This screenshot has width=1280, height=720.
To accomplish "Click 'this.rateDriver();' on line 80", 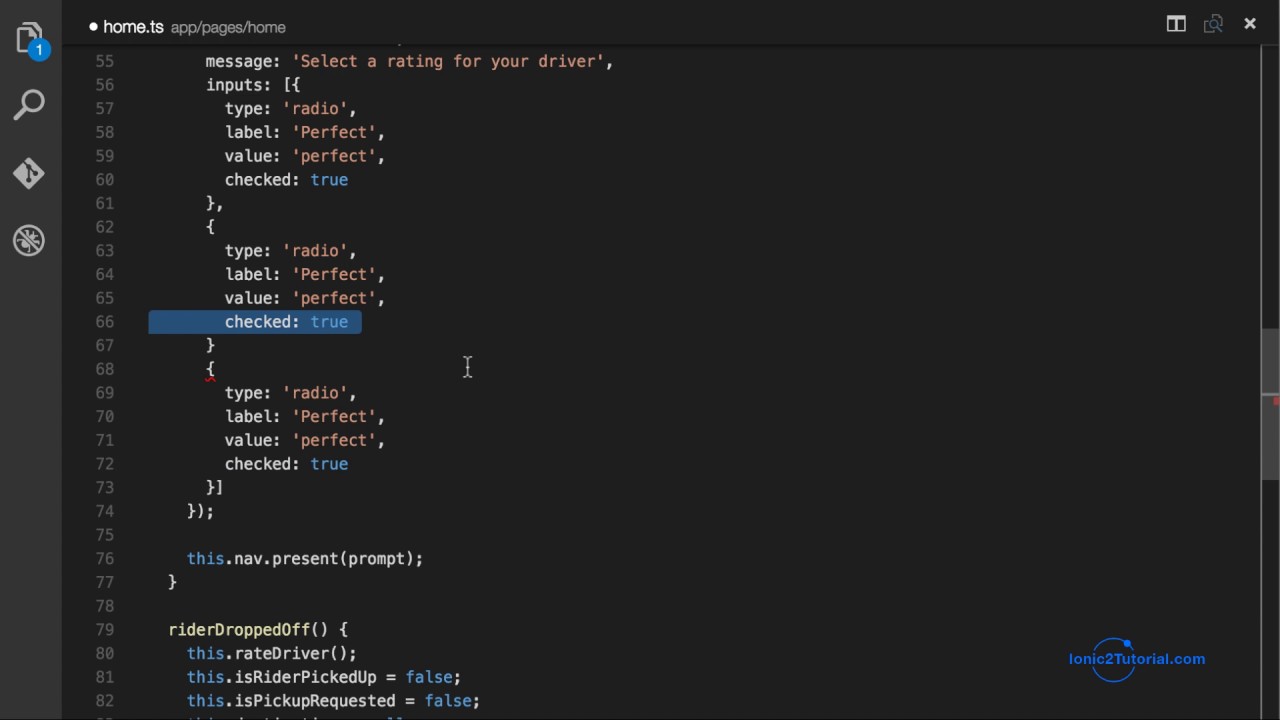I will [x=272, y=654].
